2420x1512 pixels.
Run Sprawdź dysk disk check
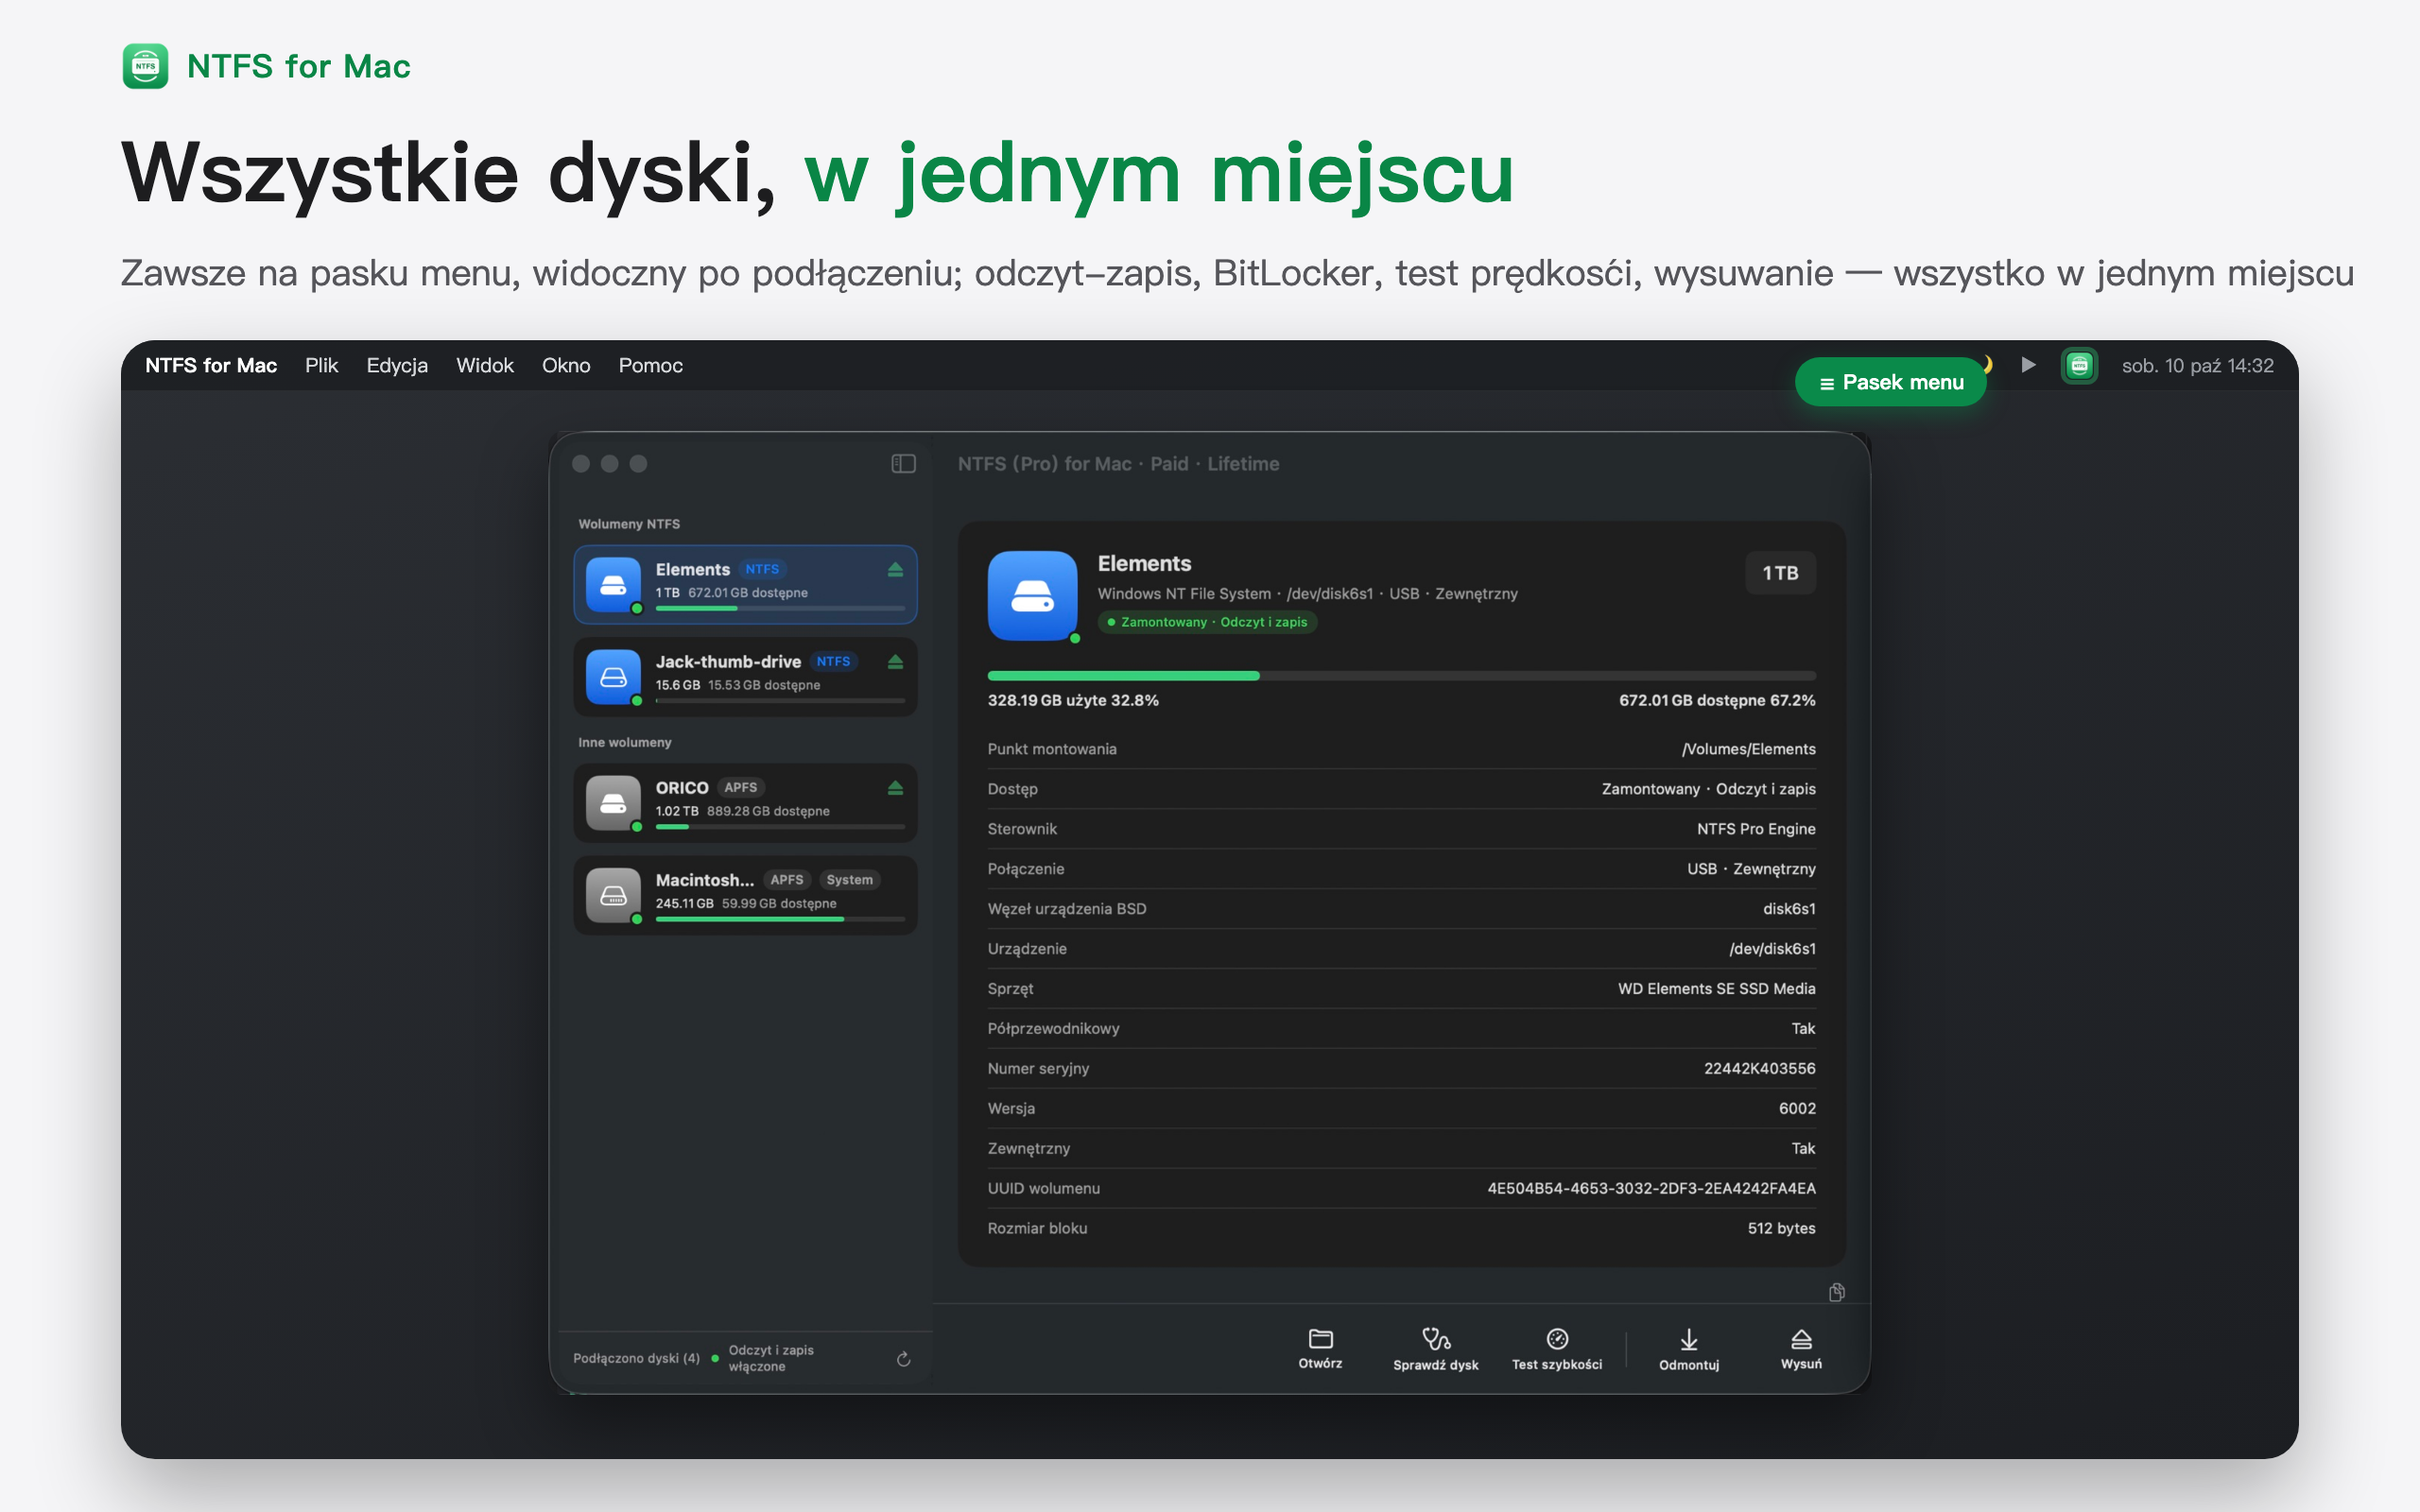tap(1435, 1349)
